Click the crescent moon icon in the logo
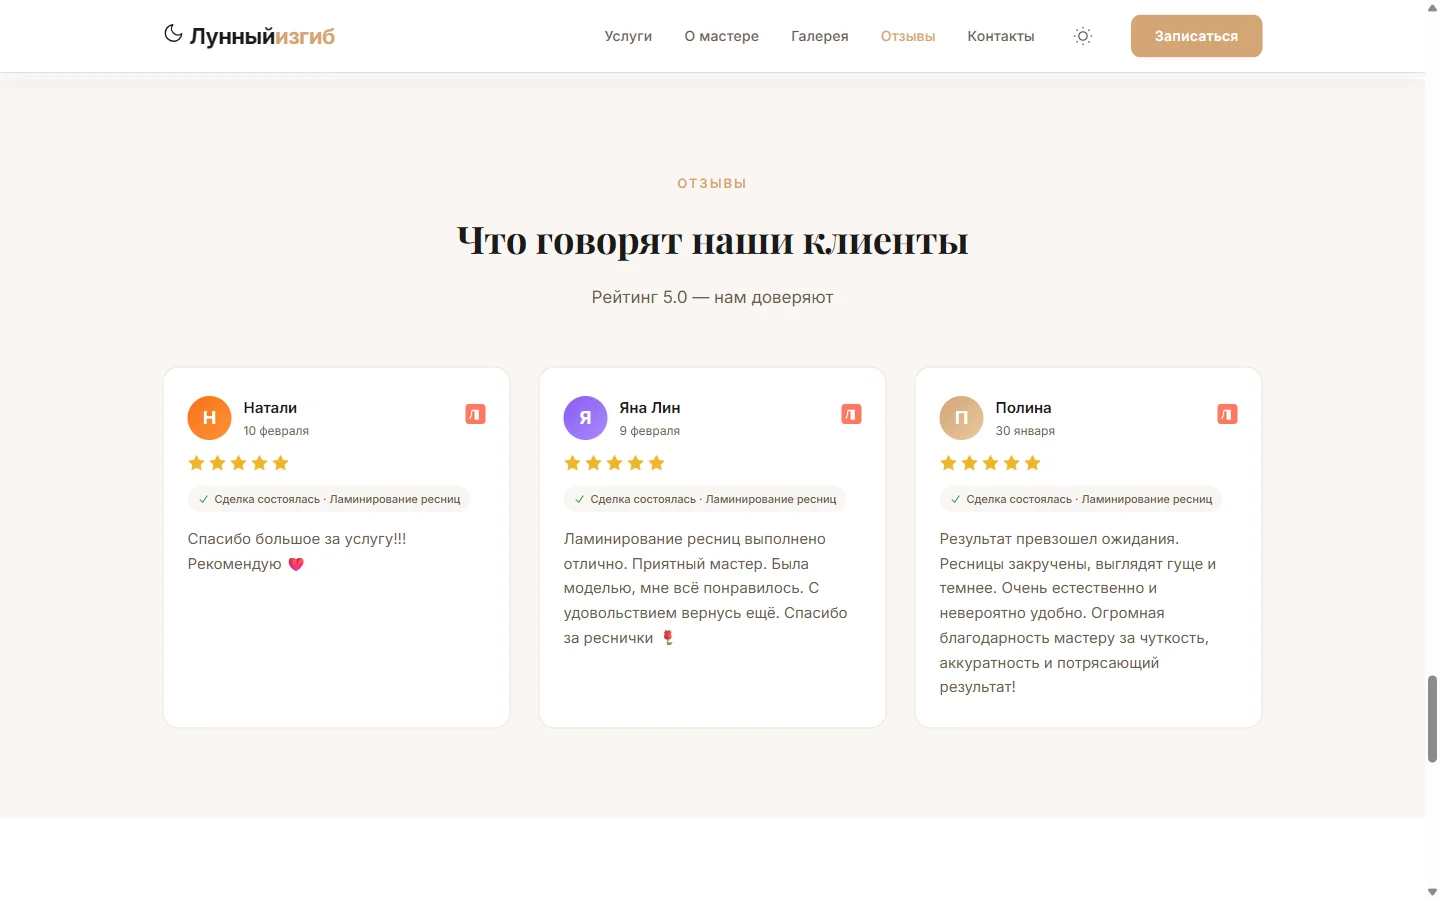Image resolution: width=1440 pixels, height=900 pixels. click(x=172, y=33)
